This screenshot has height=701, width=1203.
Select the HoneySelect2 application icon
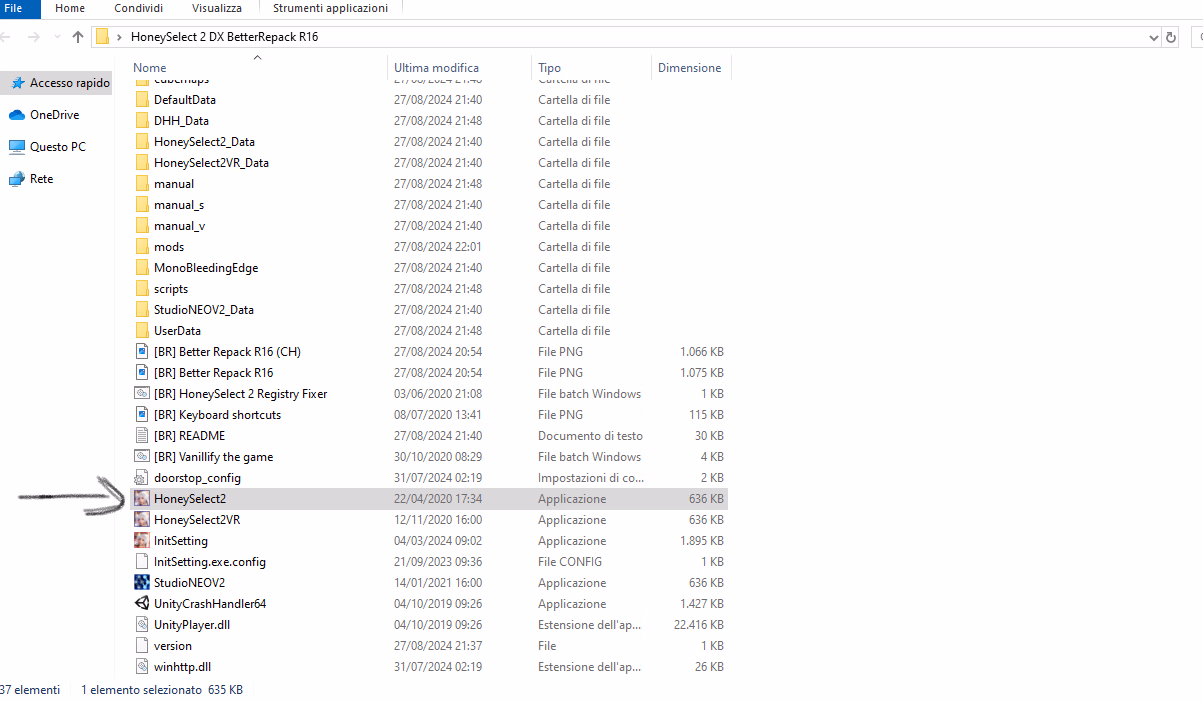pos(142,498)
